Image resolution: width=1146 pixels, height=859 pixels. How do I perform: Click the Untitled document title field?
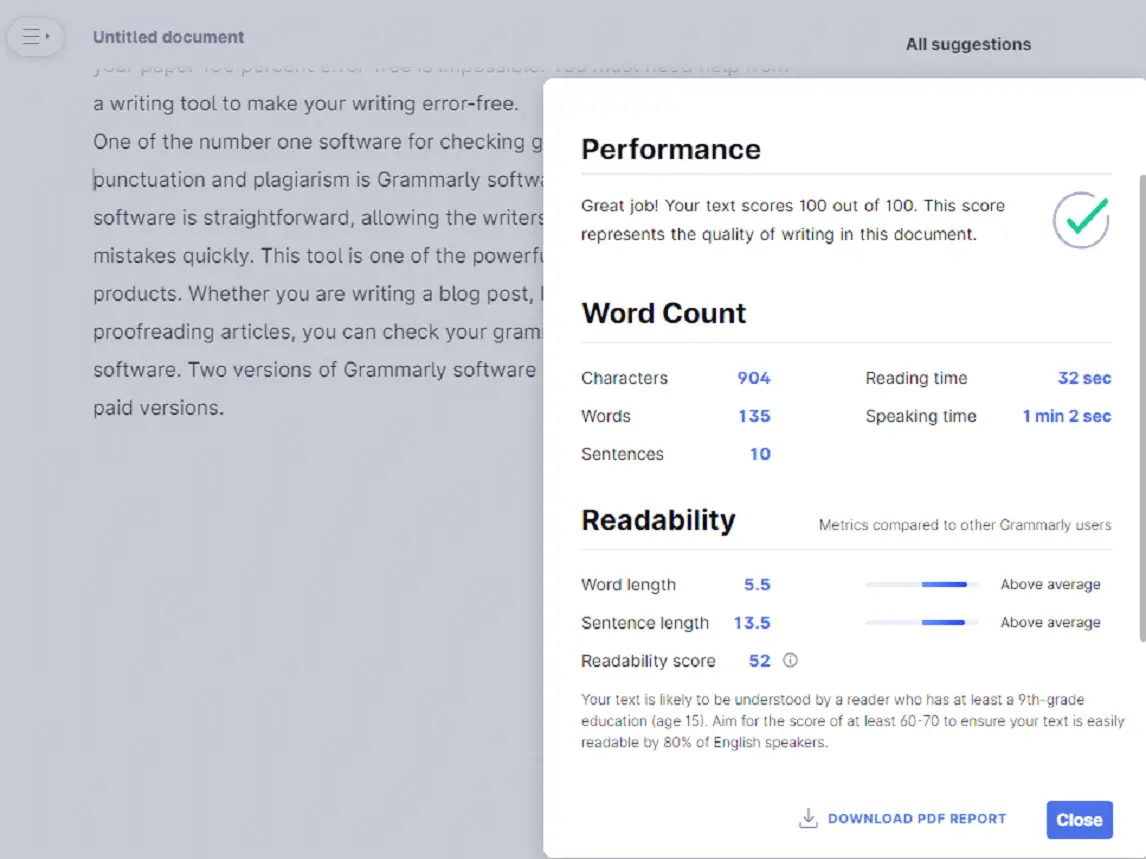coord(168,37)
